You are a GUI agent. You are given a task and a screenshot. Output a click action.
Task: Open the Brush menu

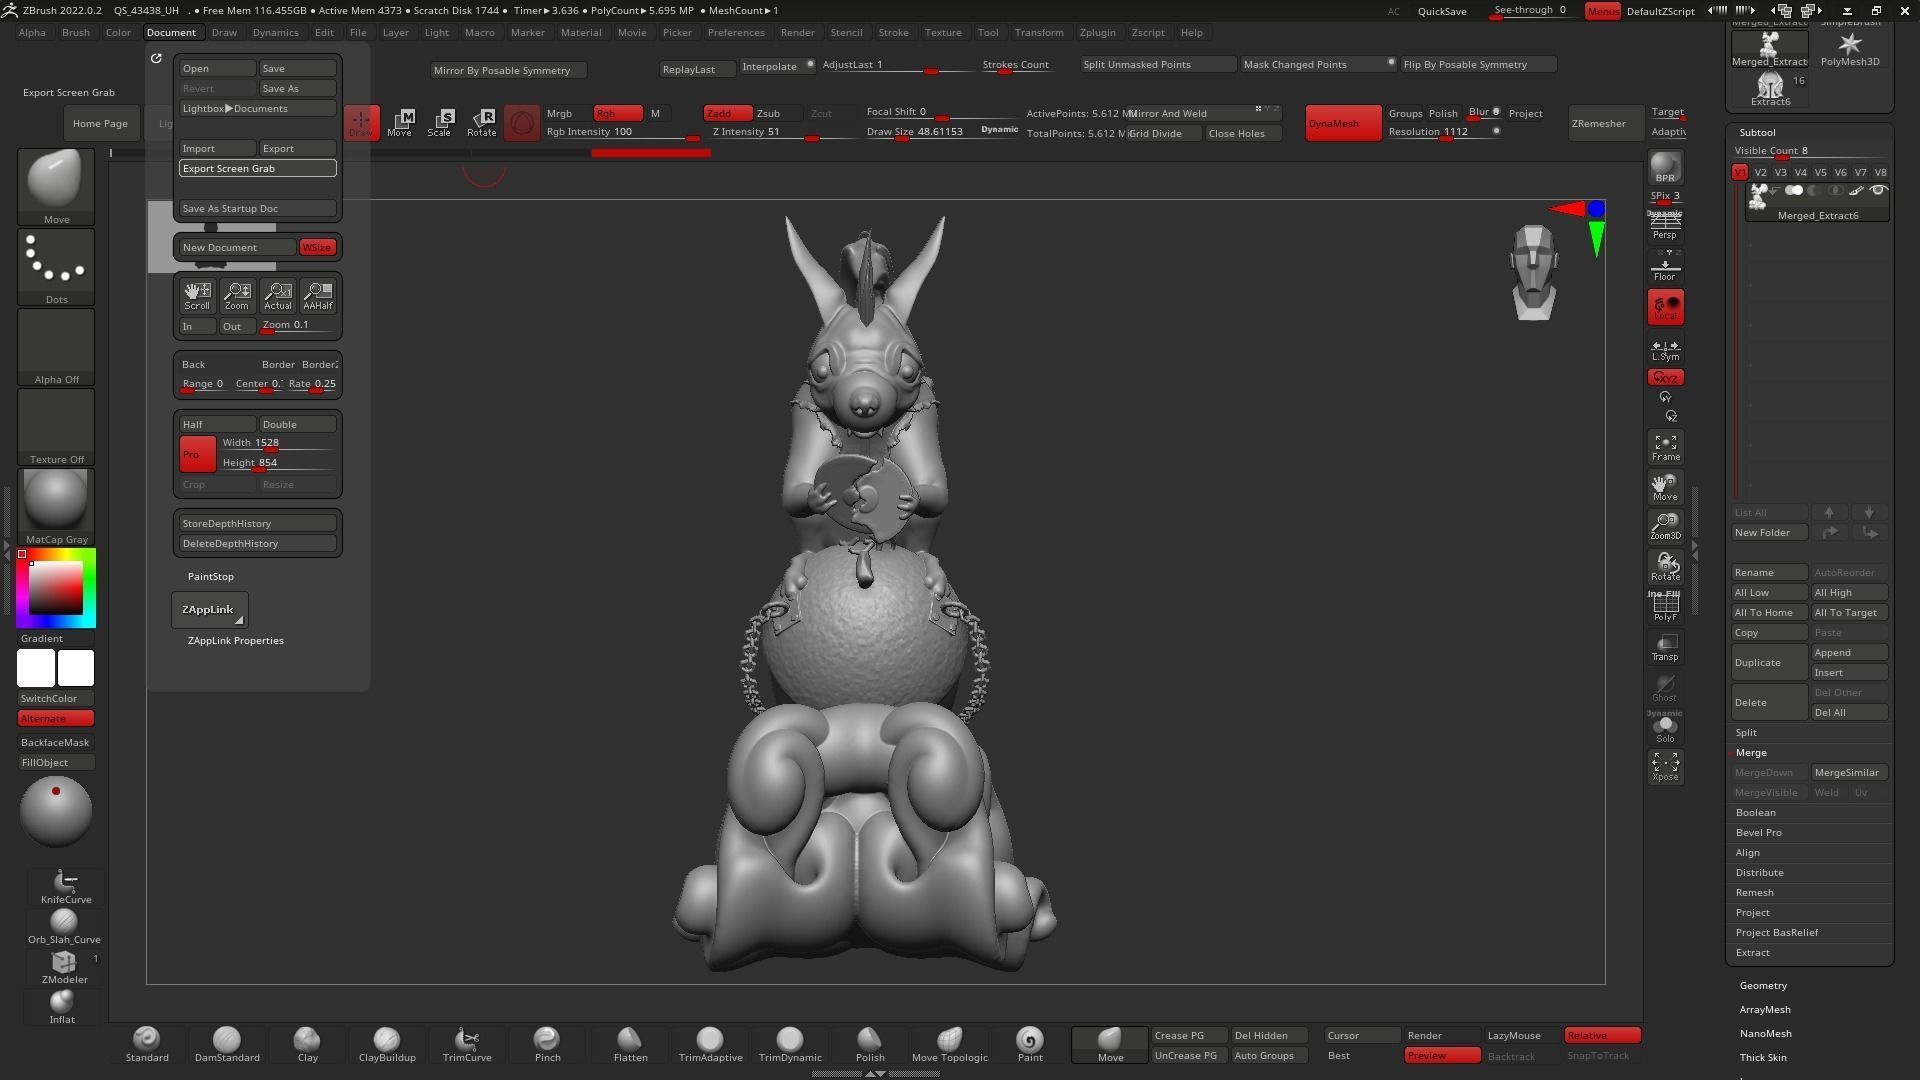[x=75, y=32]
